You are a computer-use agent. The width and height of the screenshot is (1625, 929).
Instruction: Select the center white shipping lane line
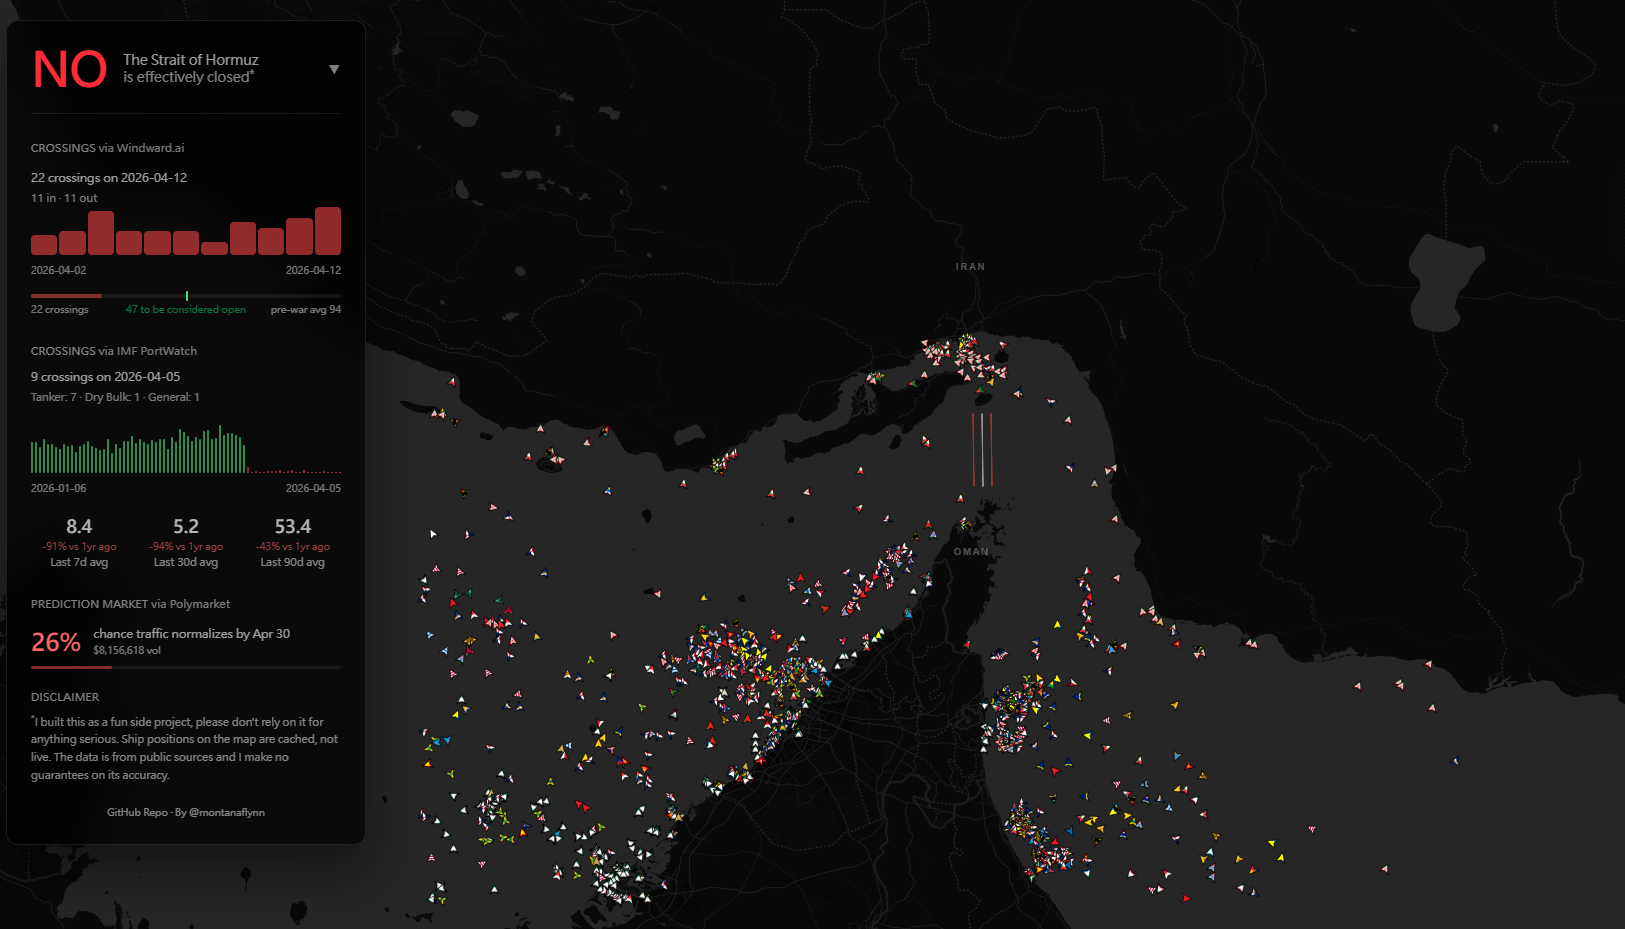point(982,449)
